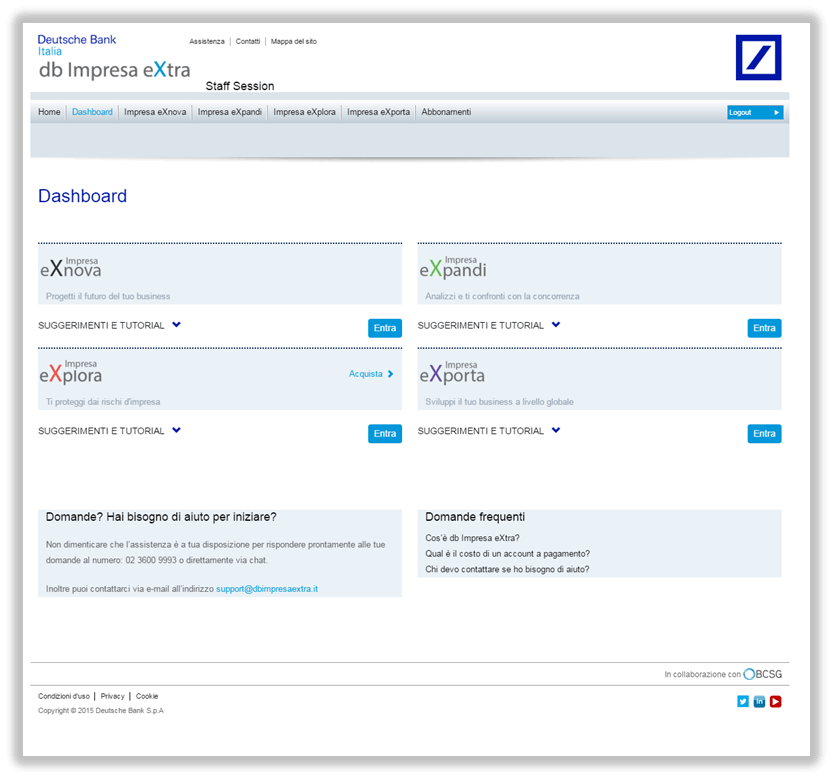Open FAQ 'Cos'è db Impresa eXtra?'
Viewport: 833px width, 779px height.
coord(472,538)
